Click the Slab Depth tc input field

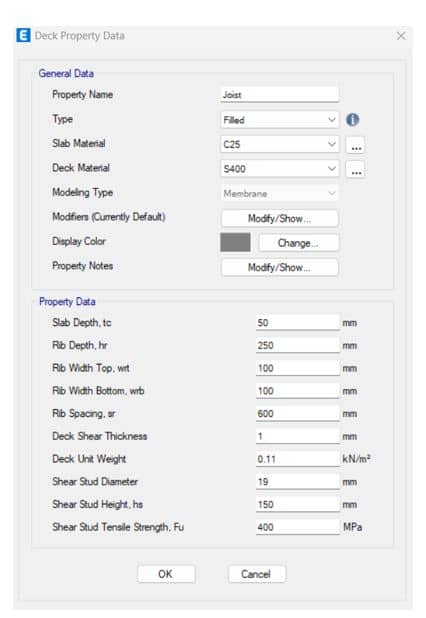(x=298, y=322)
